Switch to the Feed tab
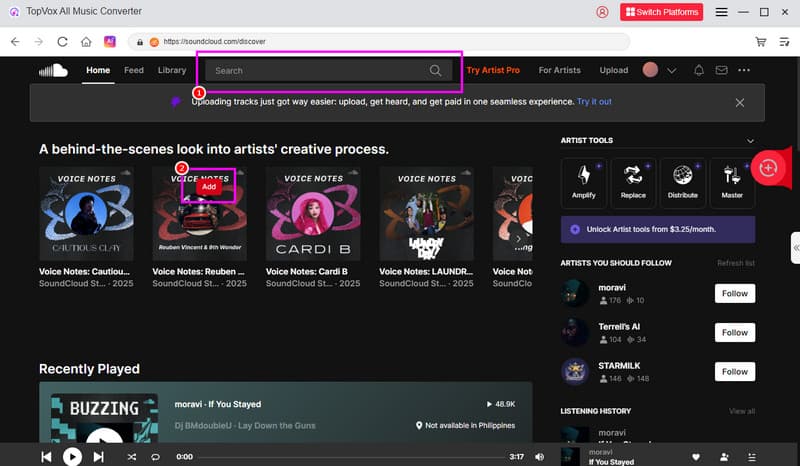The image size is (800, 466). [x=134, y=70]
